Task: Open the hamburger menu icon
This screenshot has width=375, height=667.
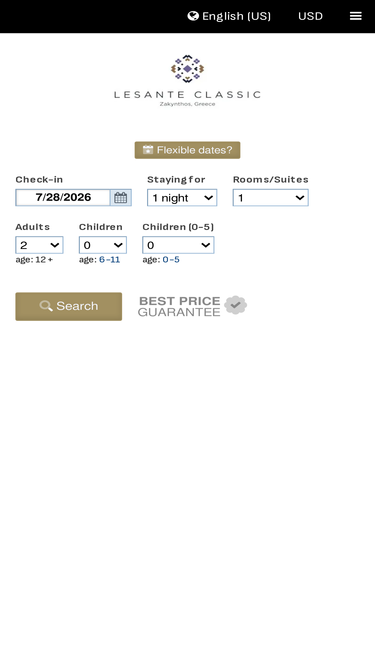Action: 355,16
